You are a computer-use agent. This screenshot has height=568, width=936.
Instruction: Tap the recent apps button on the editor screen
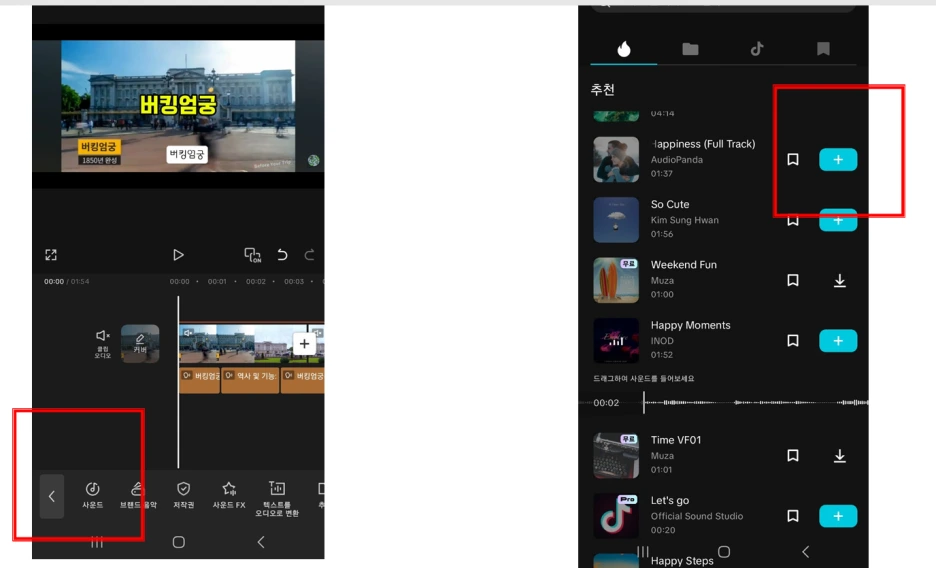coord(97,542)
